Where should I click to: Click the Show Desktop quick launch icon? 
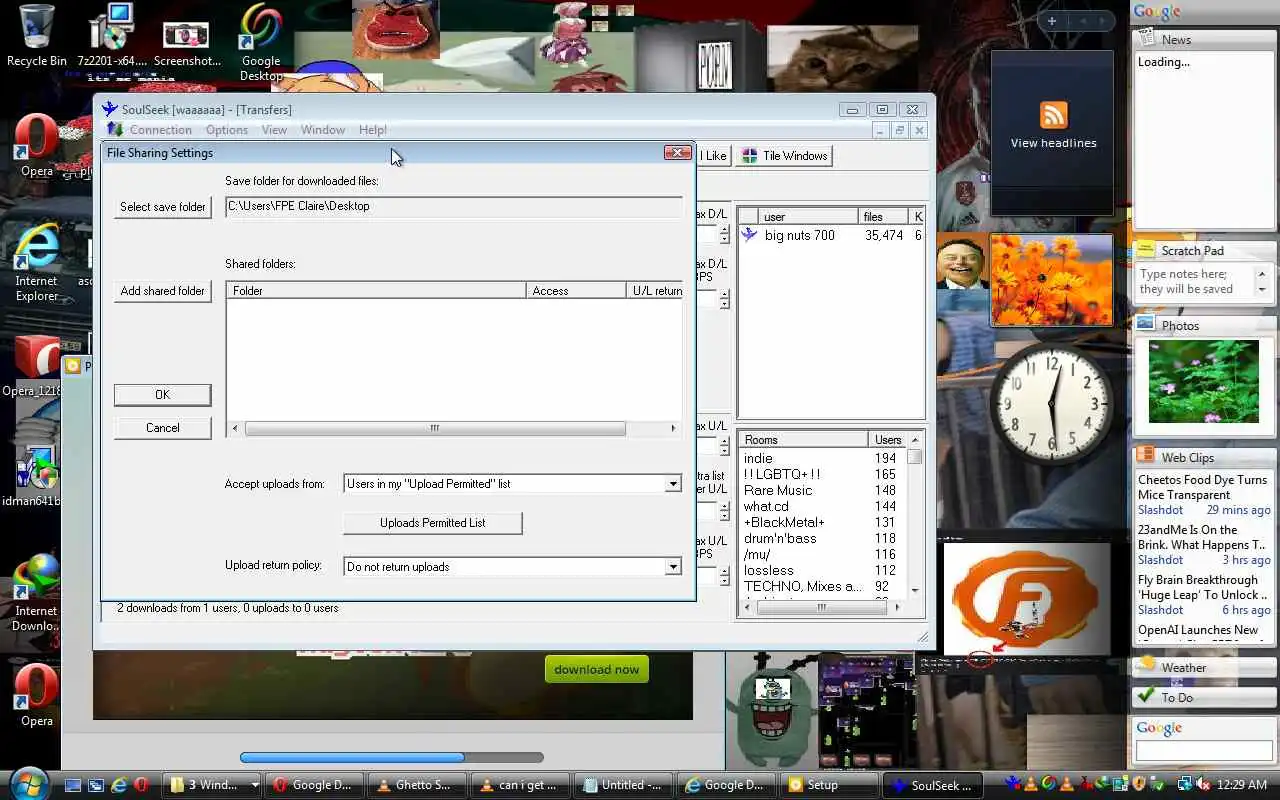pos(73,785)
